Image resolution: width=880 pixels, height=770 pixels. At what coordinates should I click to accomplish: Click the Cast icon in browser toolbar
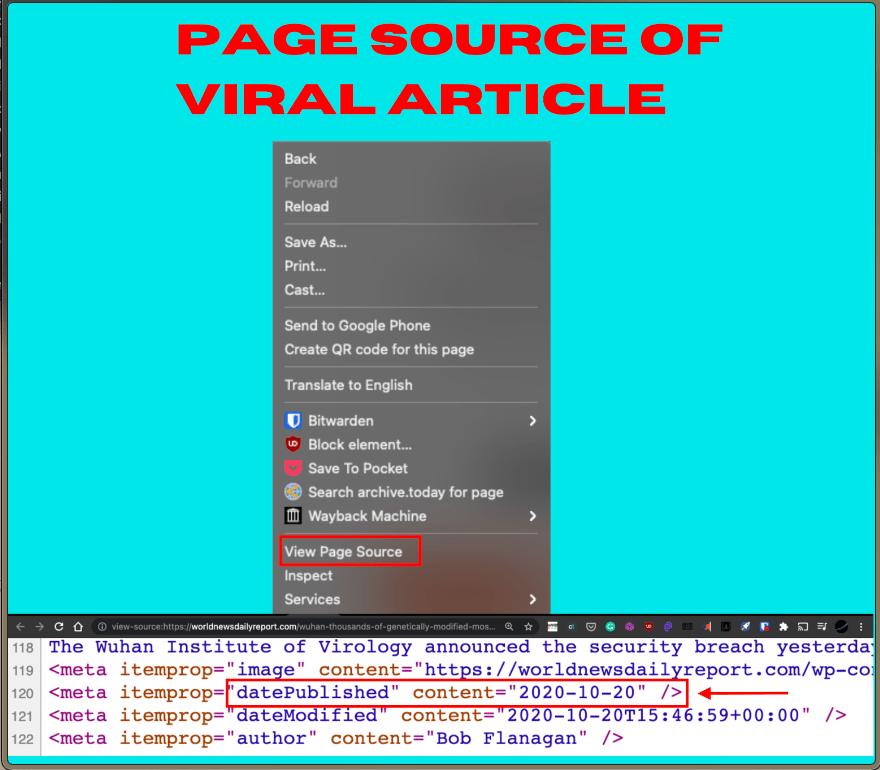pyautogui.click(x=803, y=626)
